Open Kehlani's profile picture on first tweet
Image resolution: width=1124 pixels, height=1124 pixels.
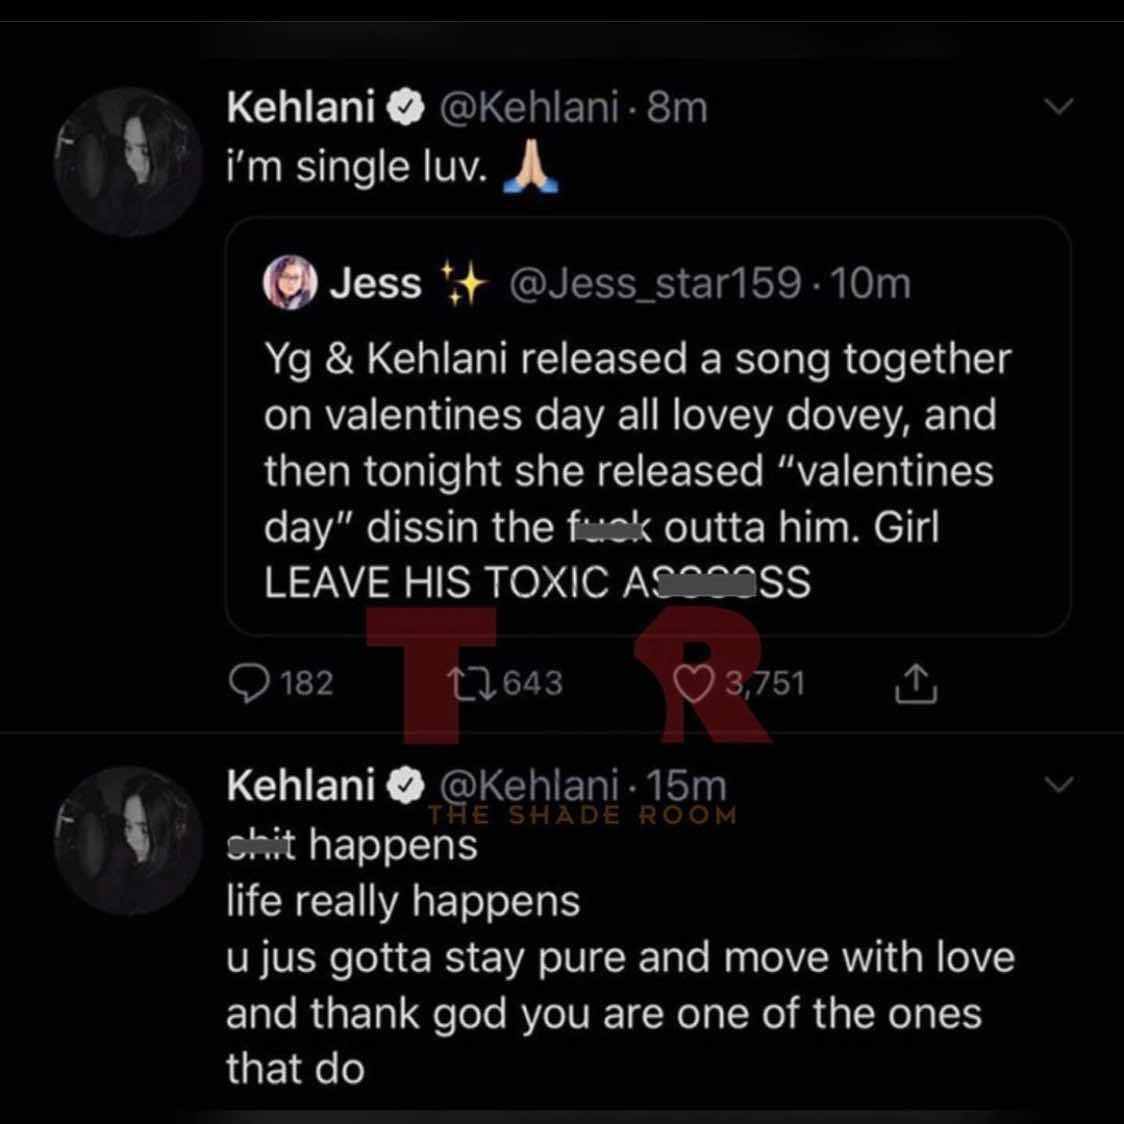pyautogui.click(x=128, y=161)
